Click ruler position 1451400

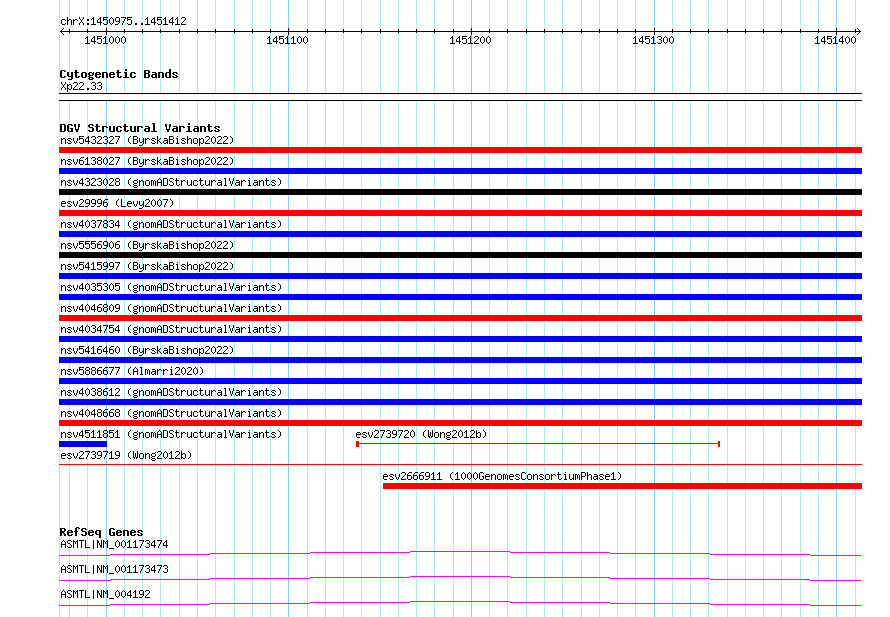pyautogui.click(x=836, y=40)
